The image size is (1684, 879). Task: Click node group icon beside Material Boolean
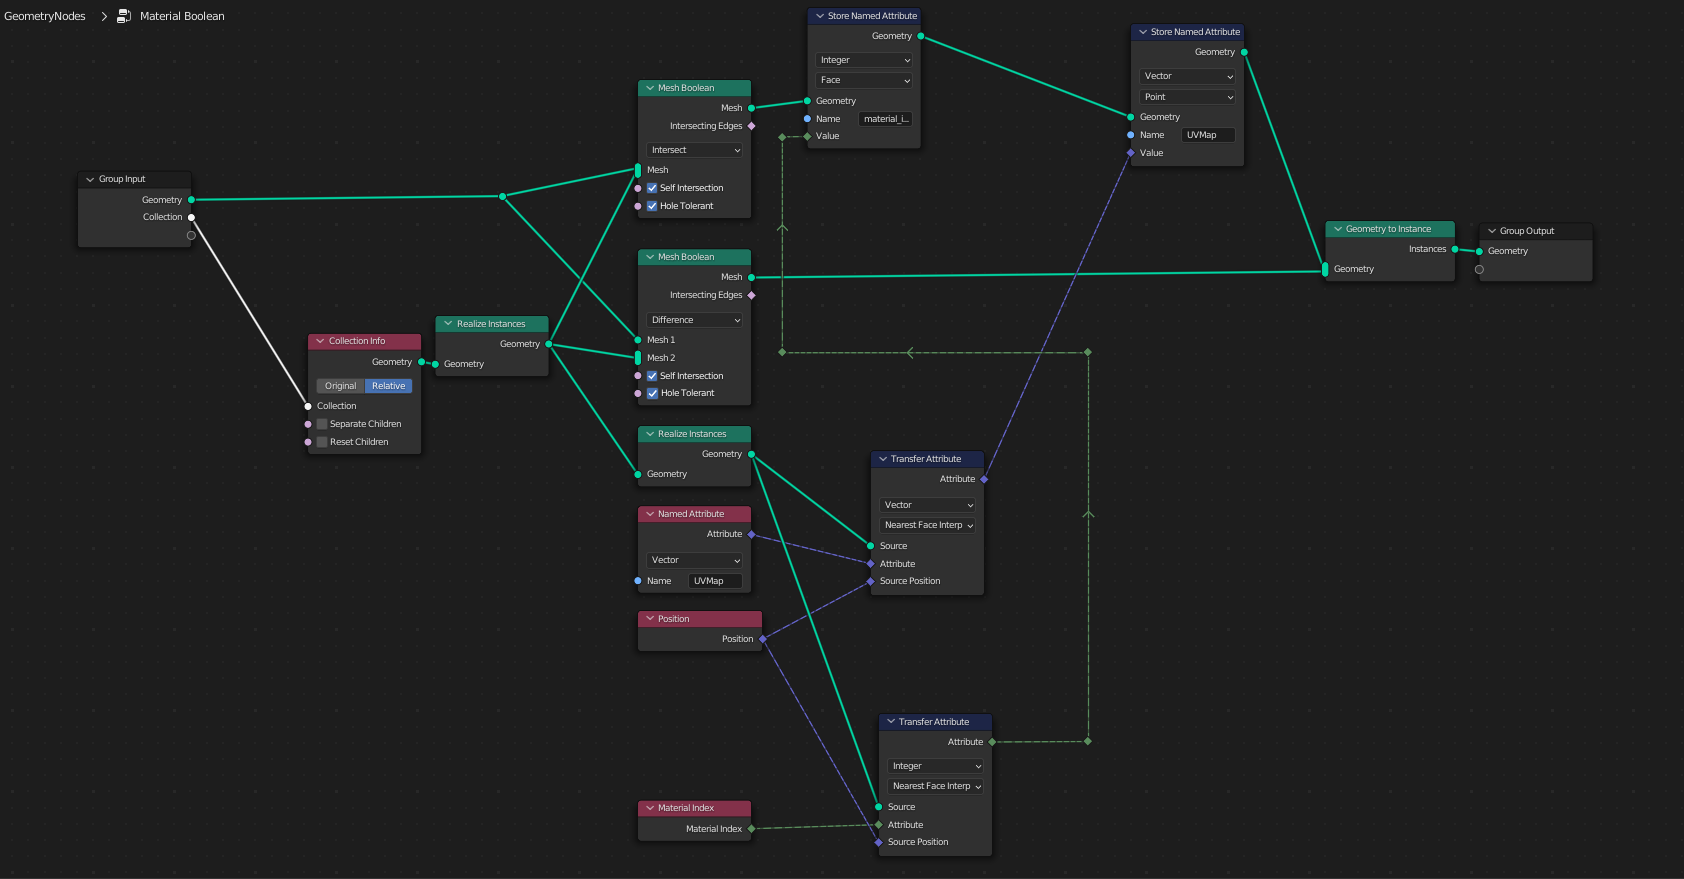click(x=124, y=16)
